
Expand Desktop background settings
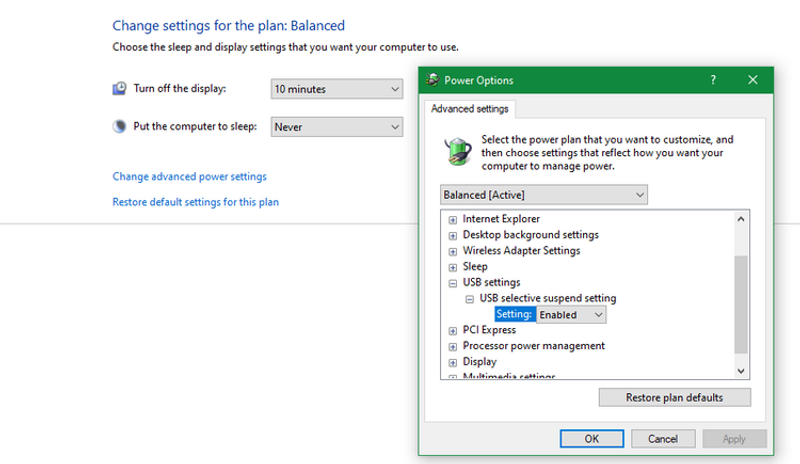click(x=453, y=235)
